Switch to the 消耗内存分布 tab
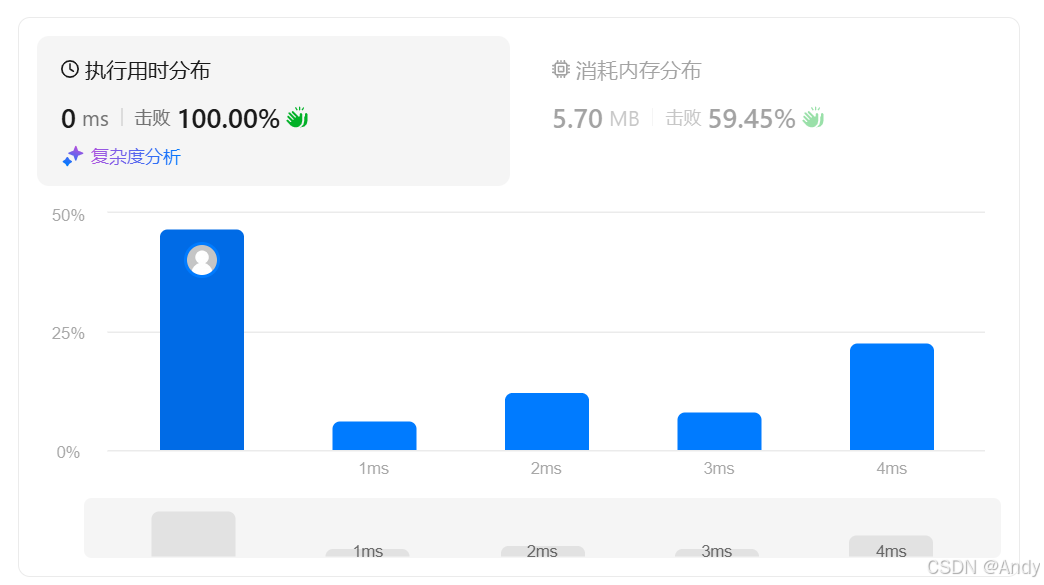The height and width of the screenshot is (585, 1044). click(x=640, y=70)
